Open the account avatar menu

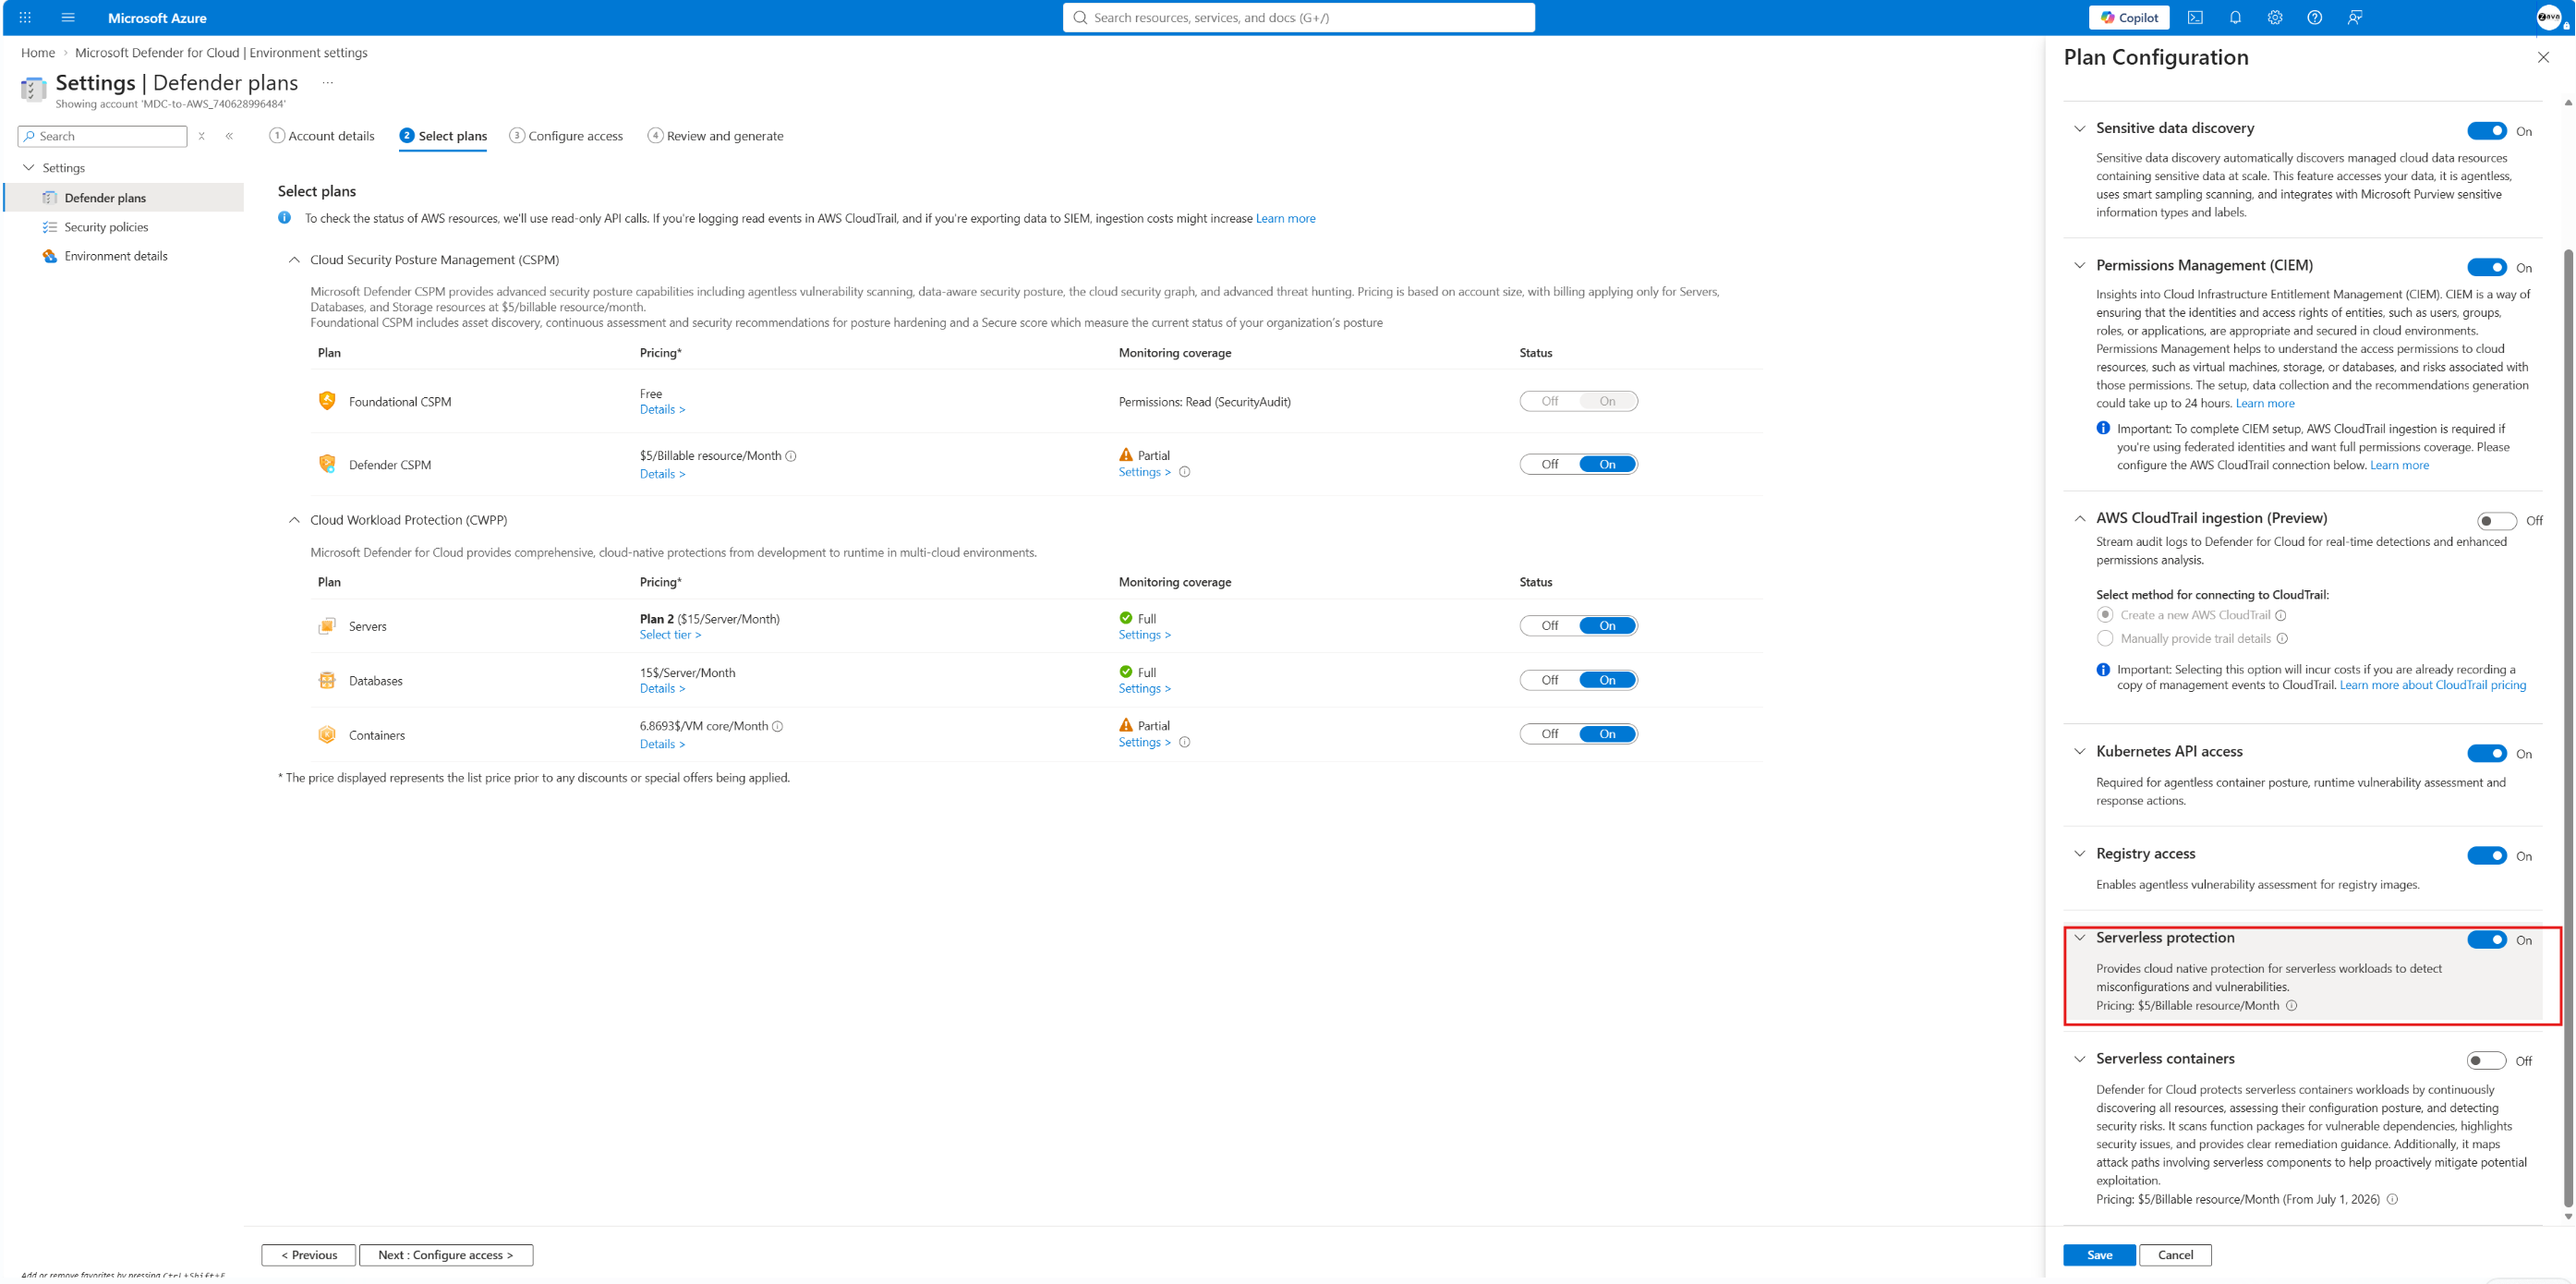click(x=2548, y=17)
